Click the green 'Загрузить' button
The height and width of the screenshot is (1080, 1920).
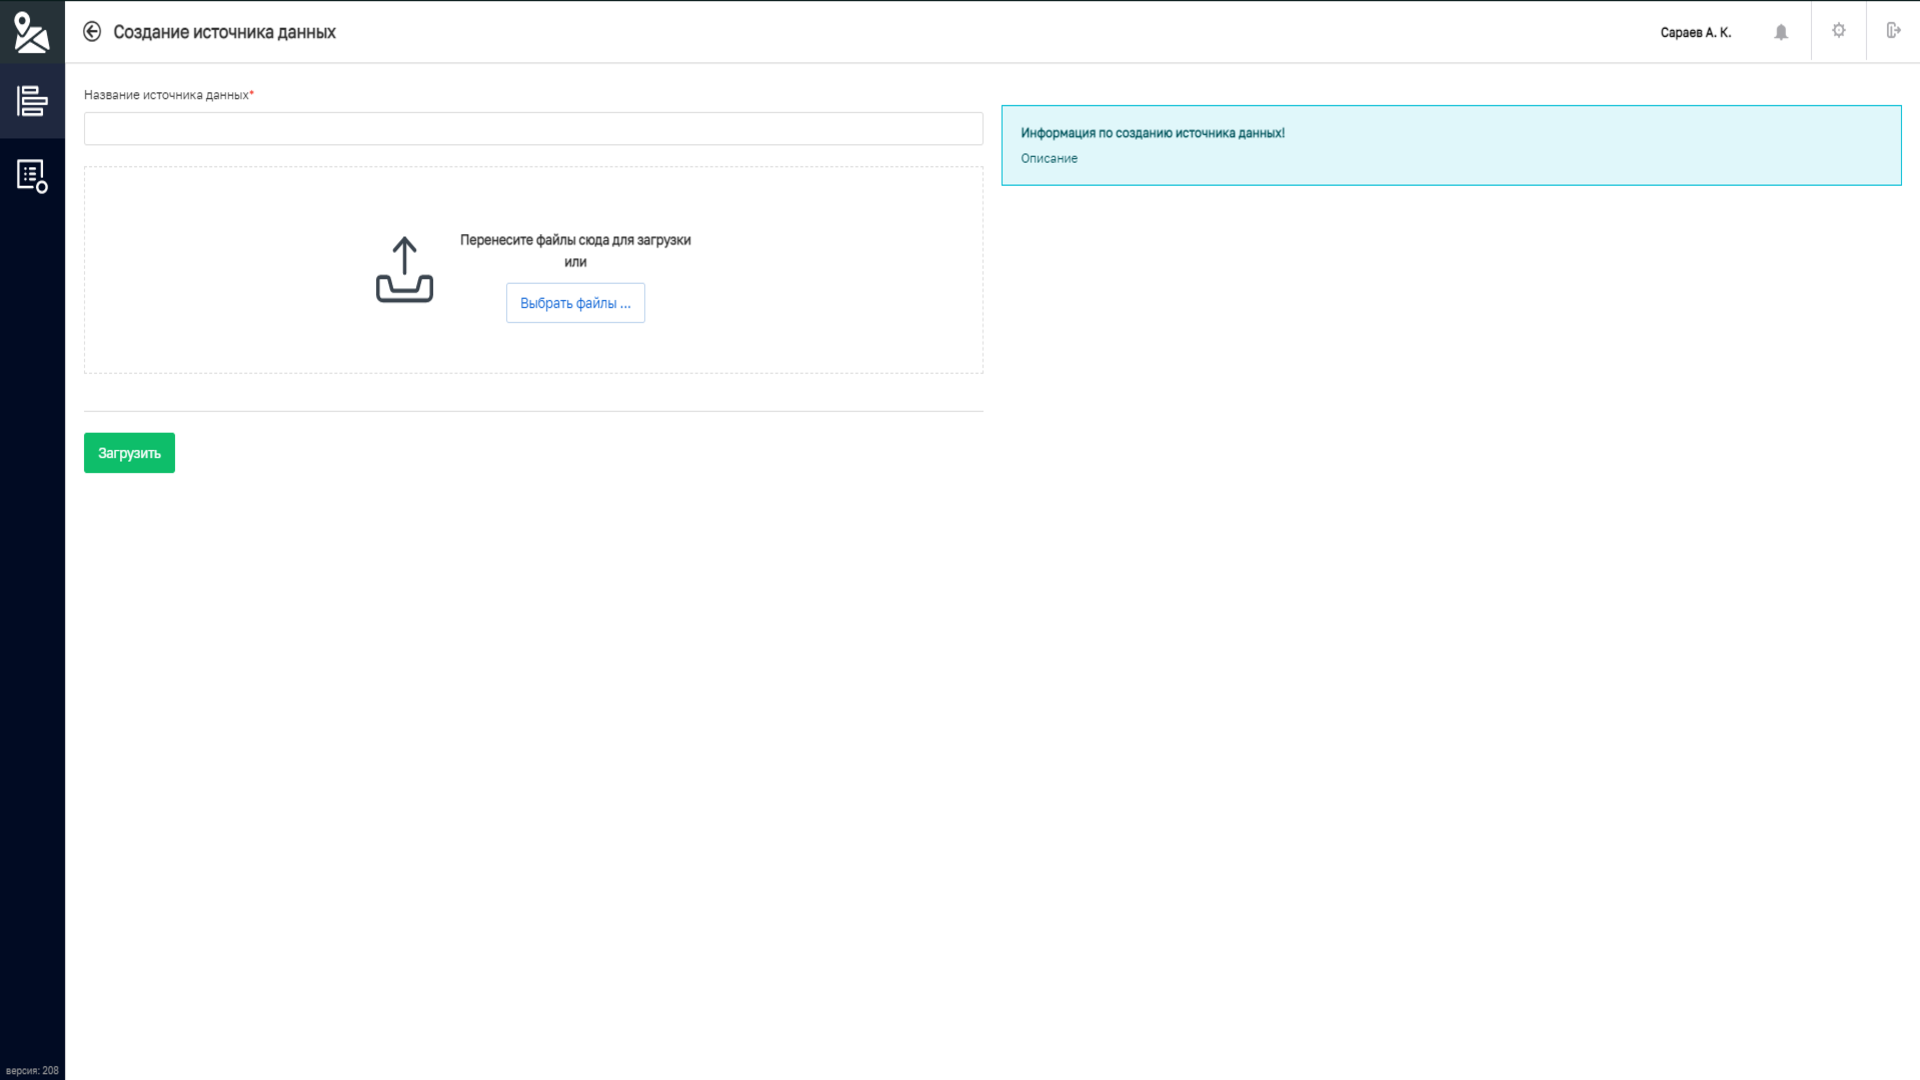pos(129,453)
